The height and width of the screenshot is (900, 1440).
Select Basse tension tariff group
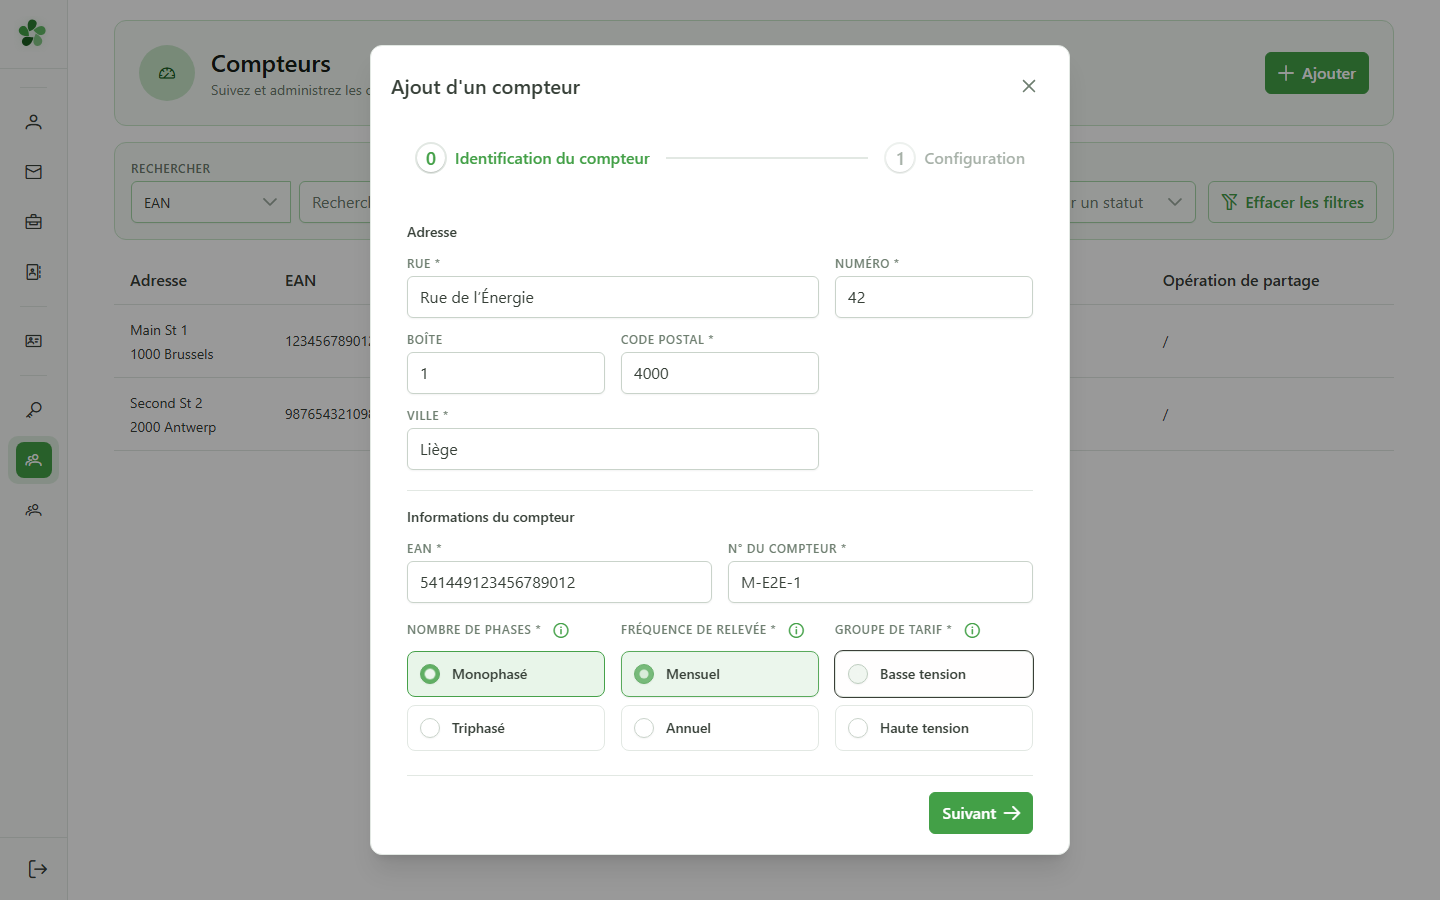(x=934, y=674)
